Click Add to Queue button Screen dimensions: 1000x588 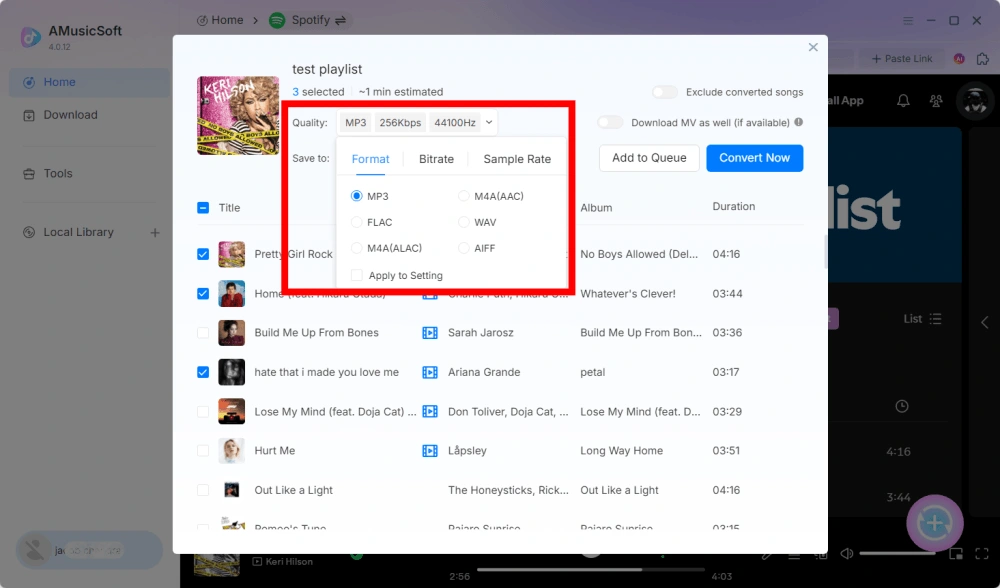pos(649,158)
